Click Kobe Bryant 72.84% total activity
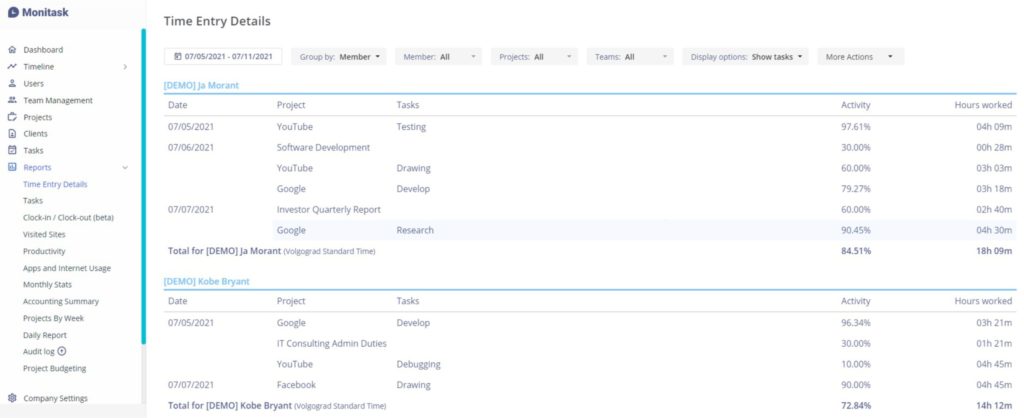1024x418 pixels. 856,406
